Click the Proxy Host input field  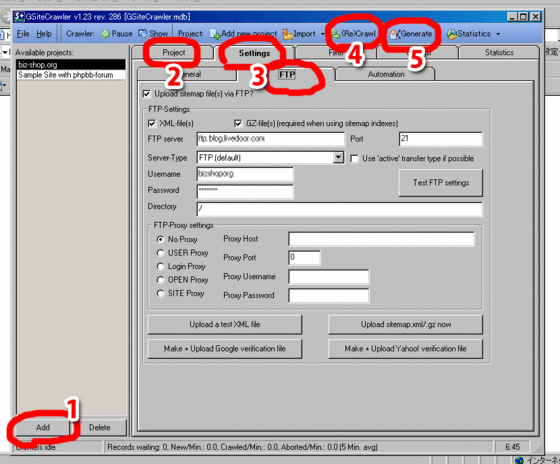coord(381,239)
